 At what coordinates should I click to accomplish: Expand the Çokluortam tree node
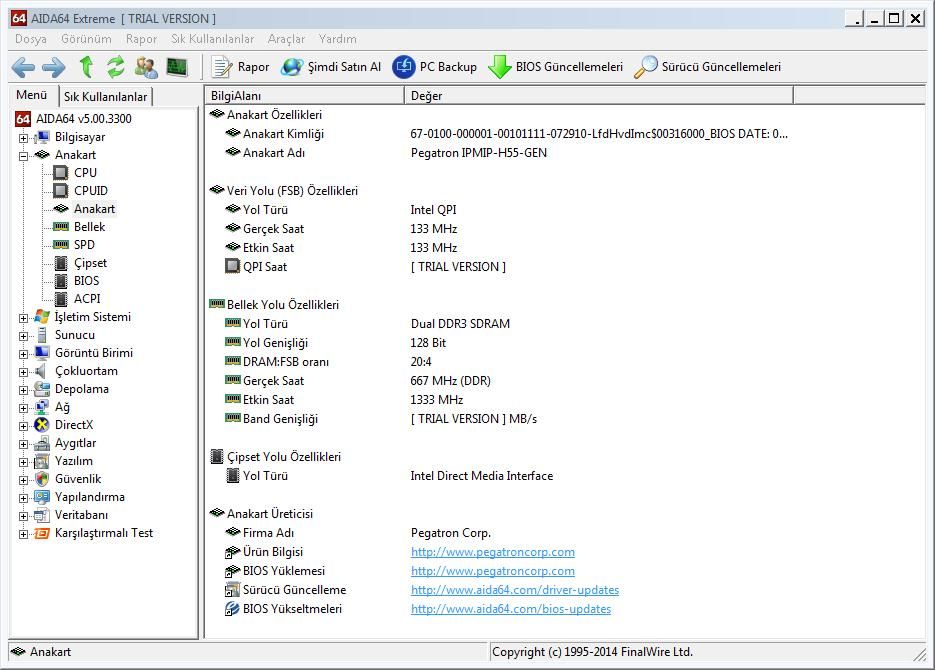(23, 372)
